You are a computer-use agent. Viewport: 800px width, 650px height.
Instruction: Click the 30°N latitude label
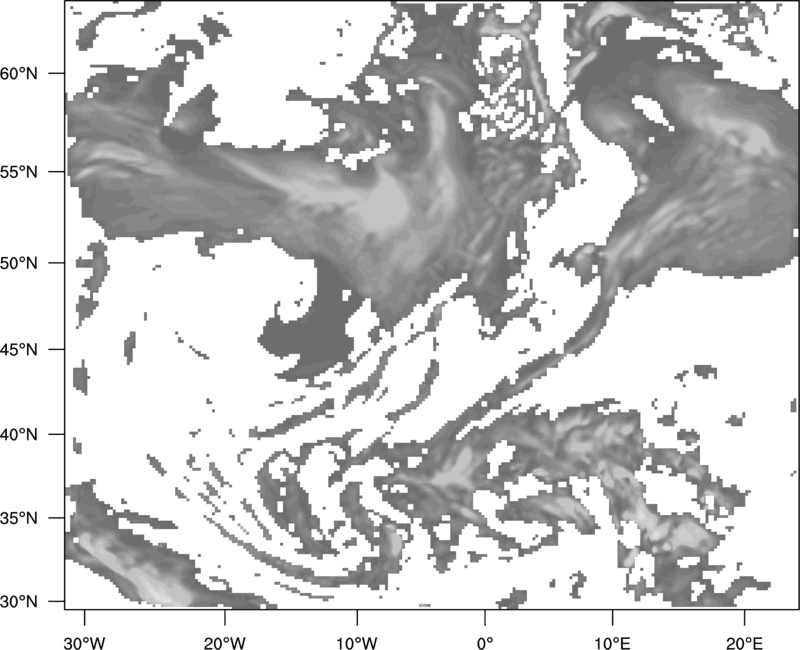[x=19, y=602]
